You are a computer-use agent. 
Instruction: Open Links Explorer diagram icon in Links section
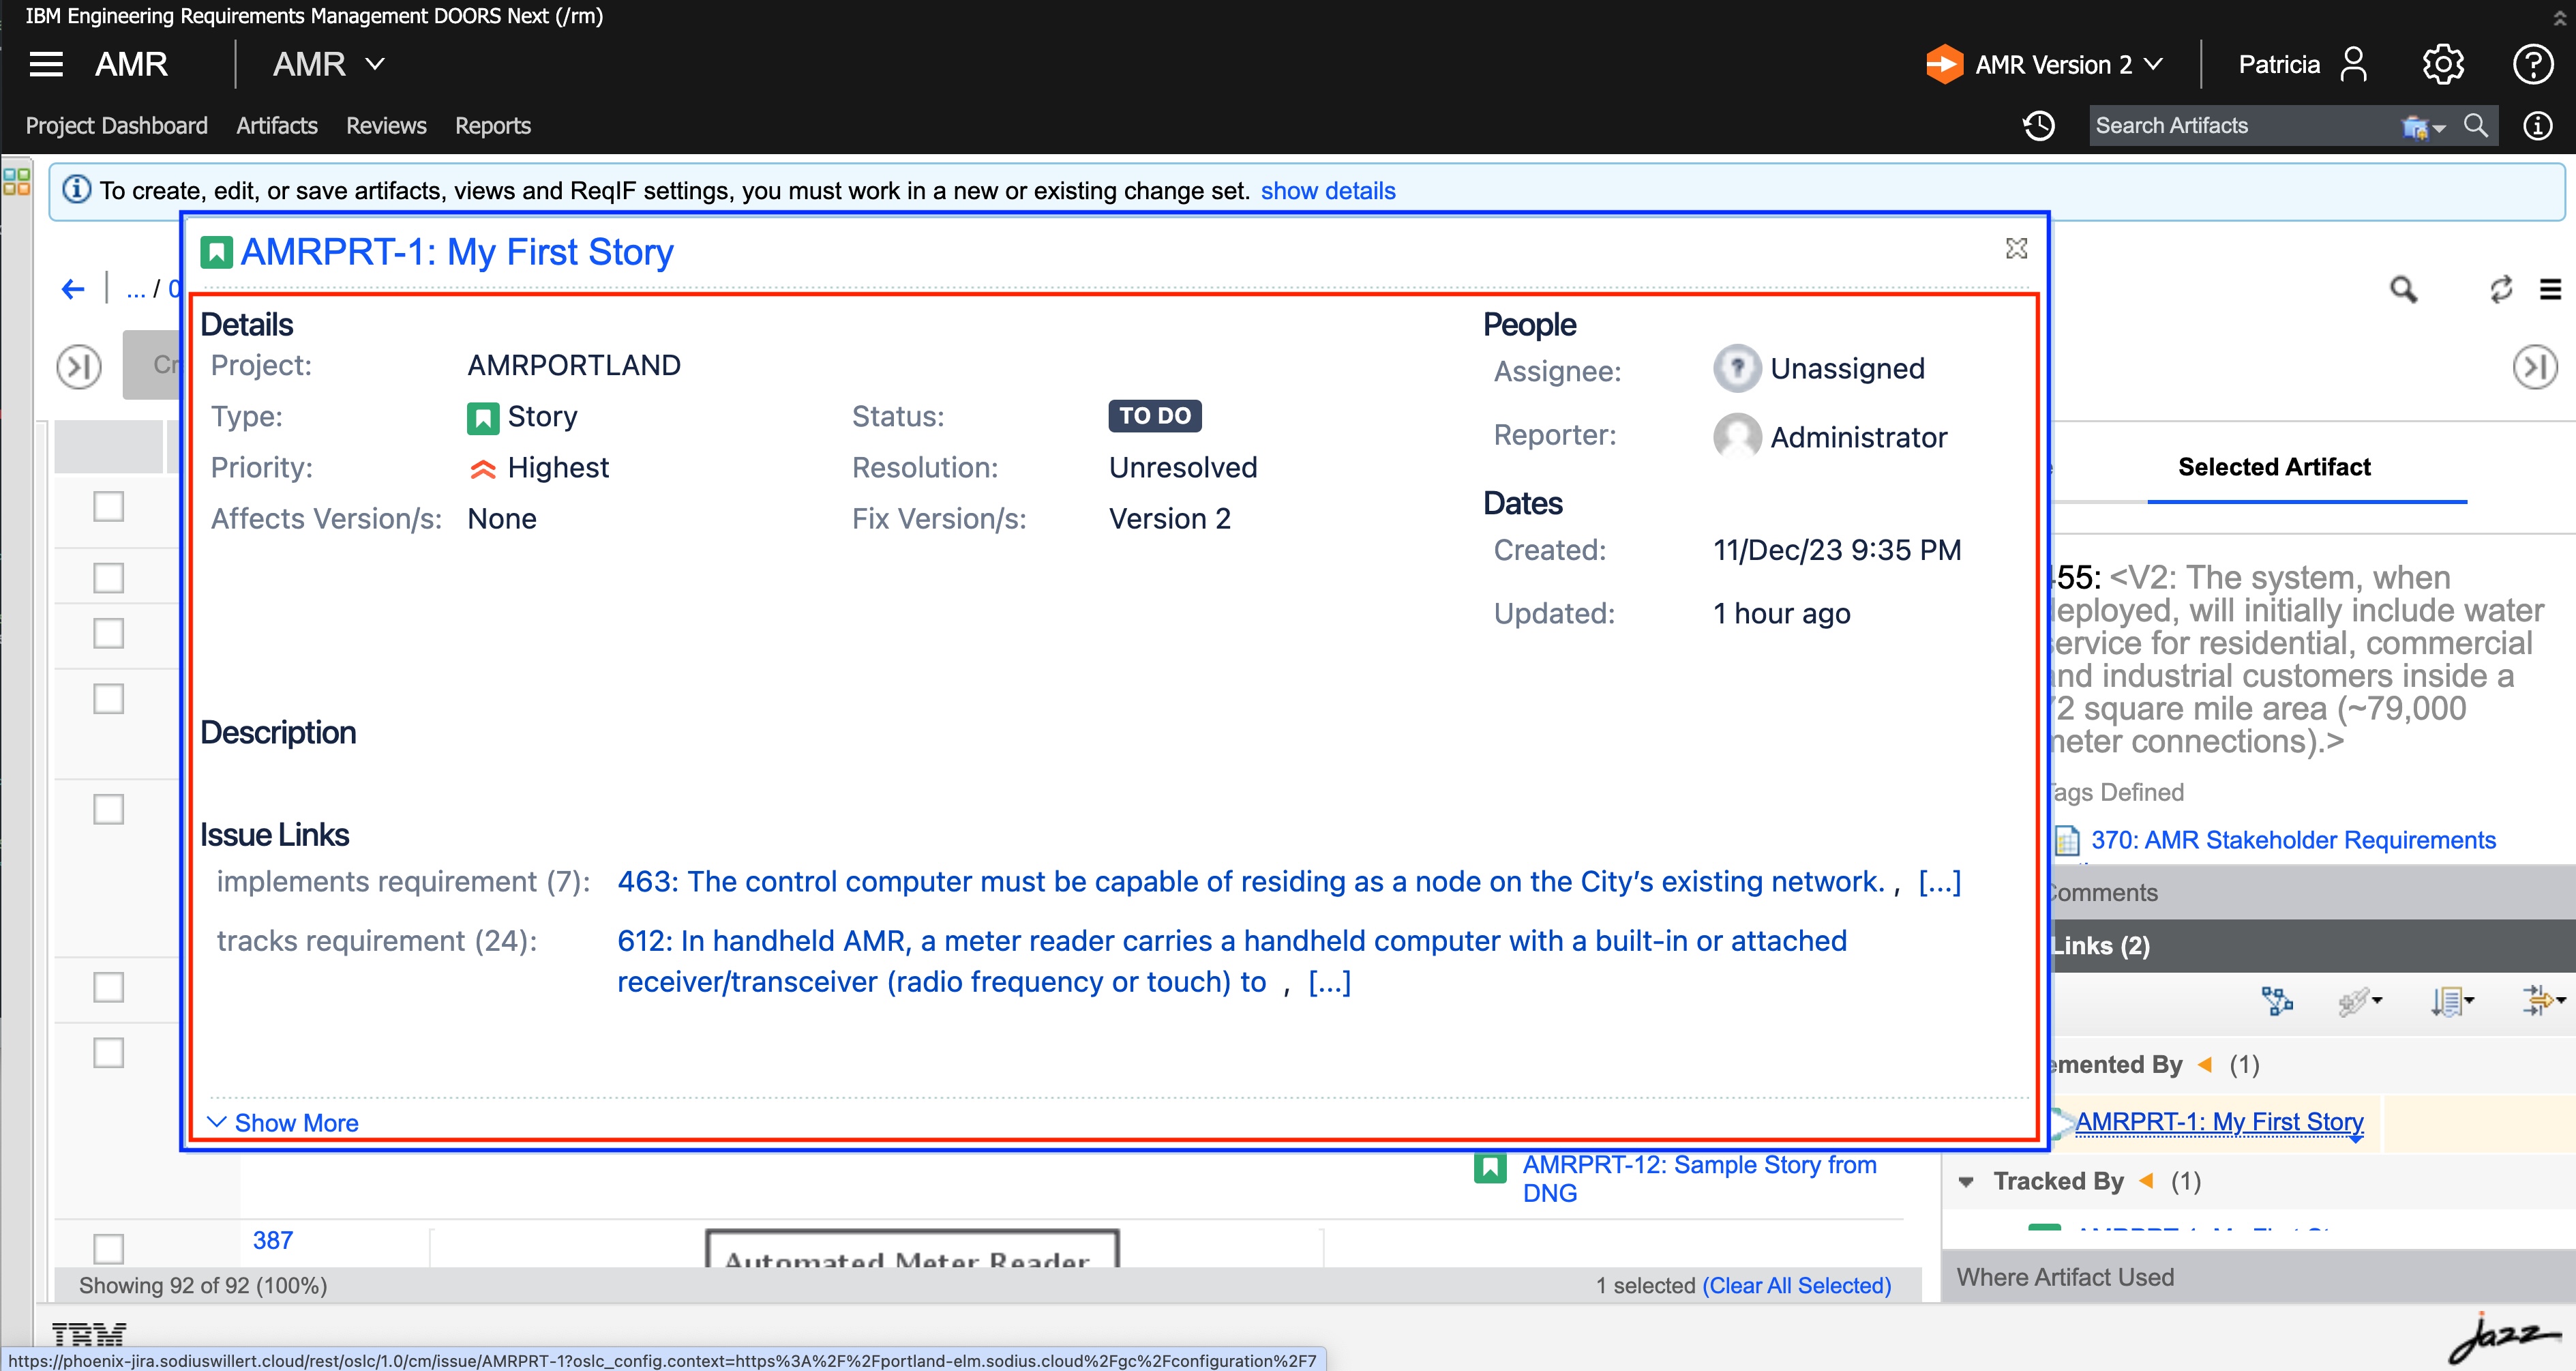pos(2277,1001)
